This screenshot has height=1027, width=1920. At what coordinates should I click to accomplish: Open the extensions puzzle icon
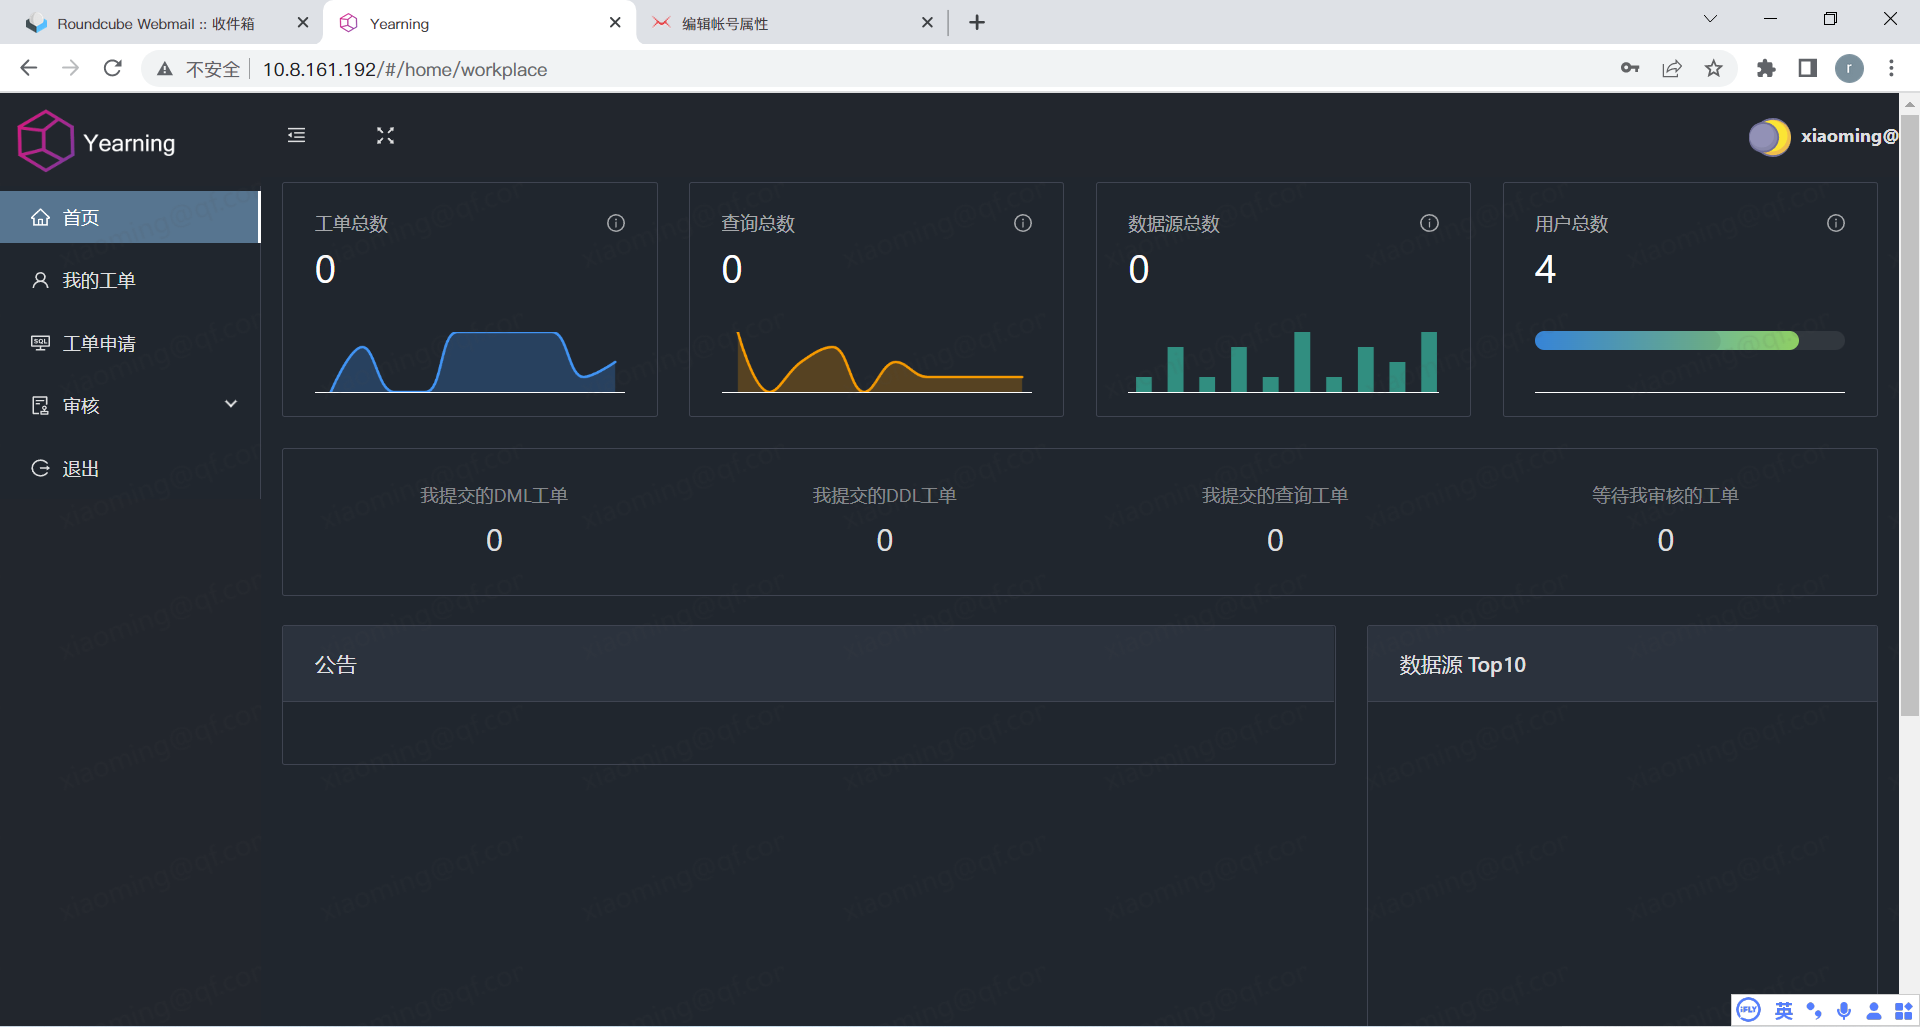pyautogui.click(x=1766, y=68)
